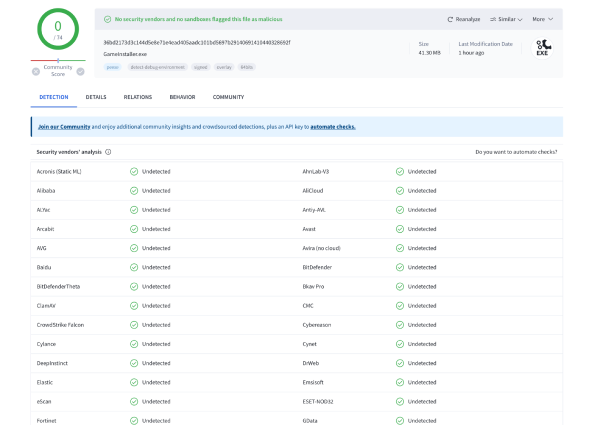Open the RELATIONS tab
Image resolution: width=600 pixels, height=425 pixels.
tap(138, 97)
